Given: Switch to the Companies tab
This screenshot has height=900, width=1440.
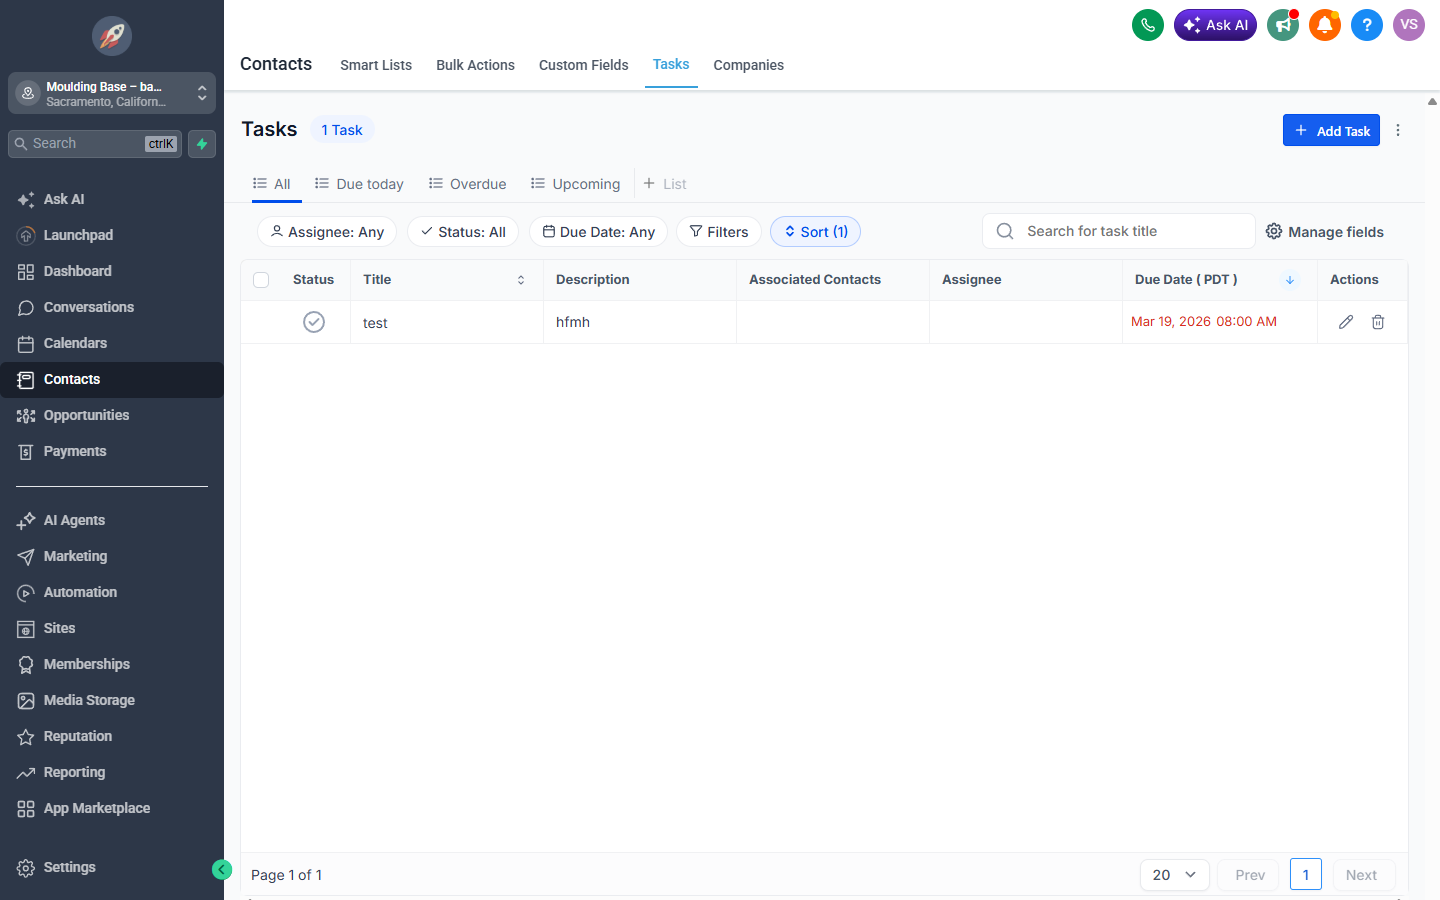Looking at the screenshot, I should pyautogui.click(x=748, y=65).
